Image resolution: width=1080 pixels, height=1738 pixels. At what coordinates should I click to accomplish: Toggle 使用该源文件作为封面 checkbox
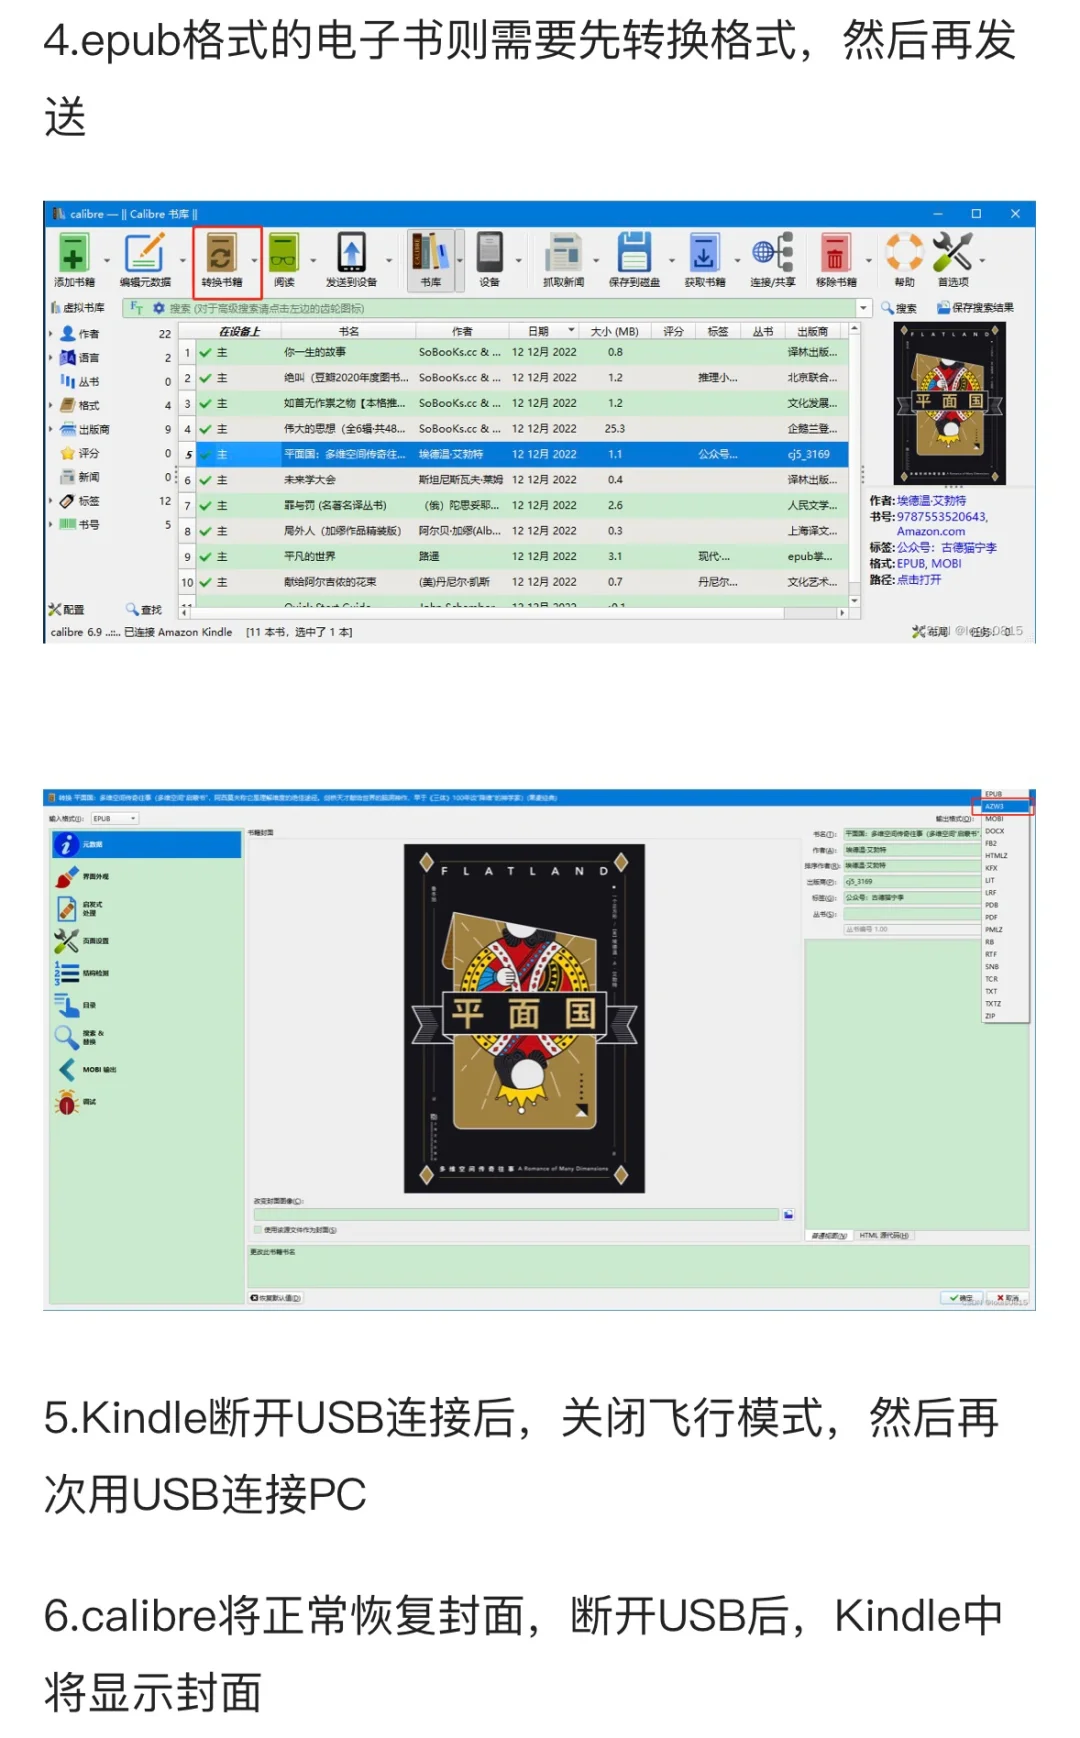[258, 1230]
